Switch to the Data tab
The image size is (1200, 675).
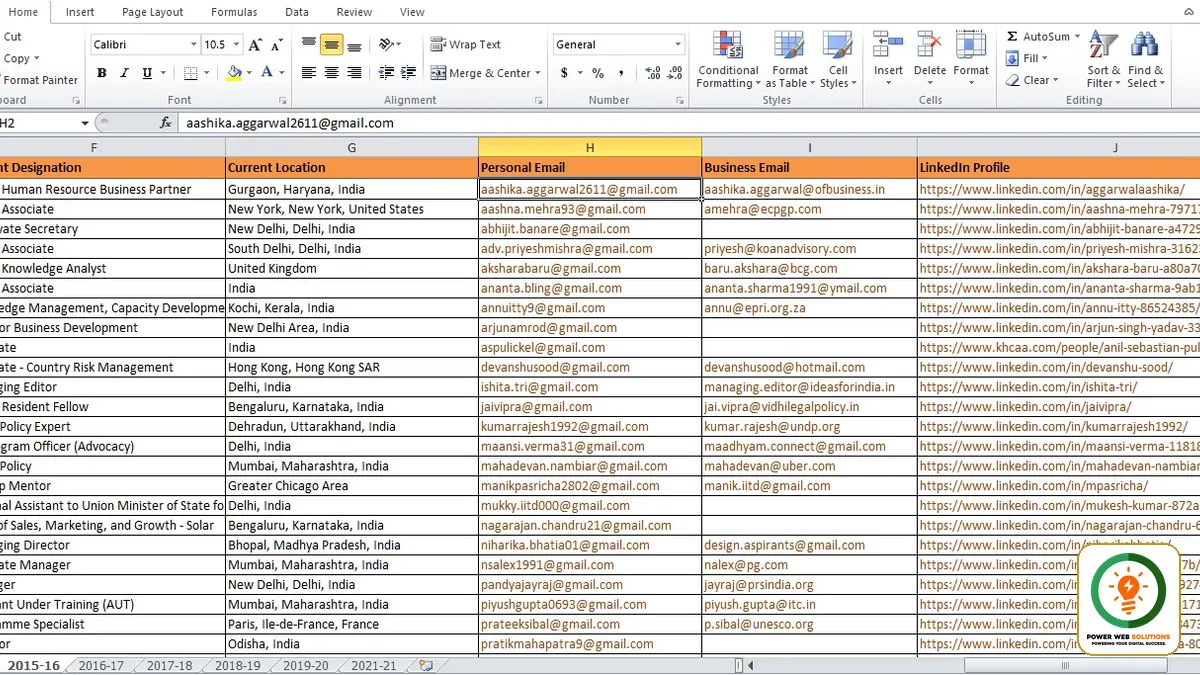click(x=297, y=12)
